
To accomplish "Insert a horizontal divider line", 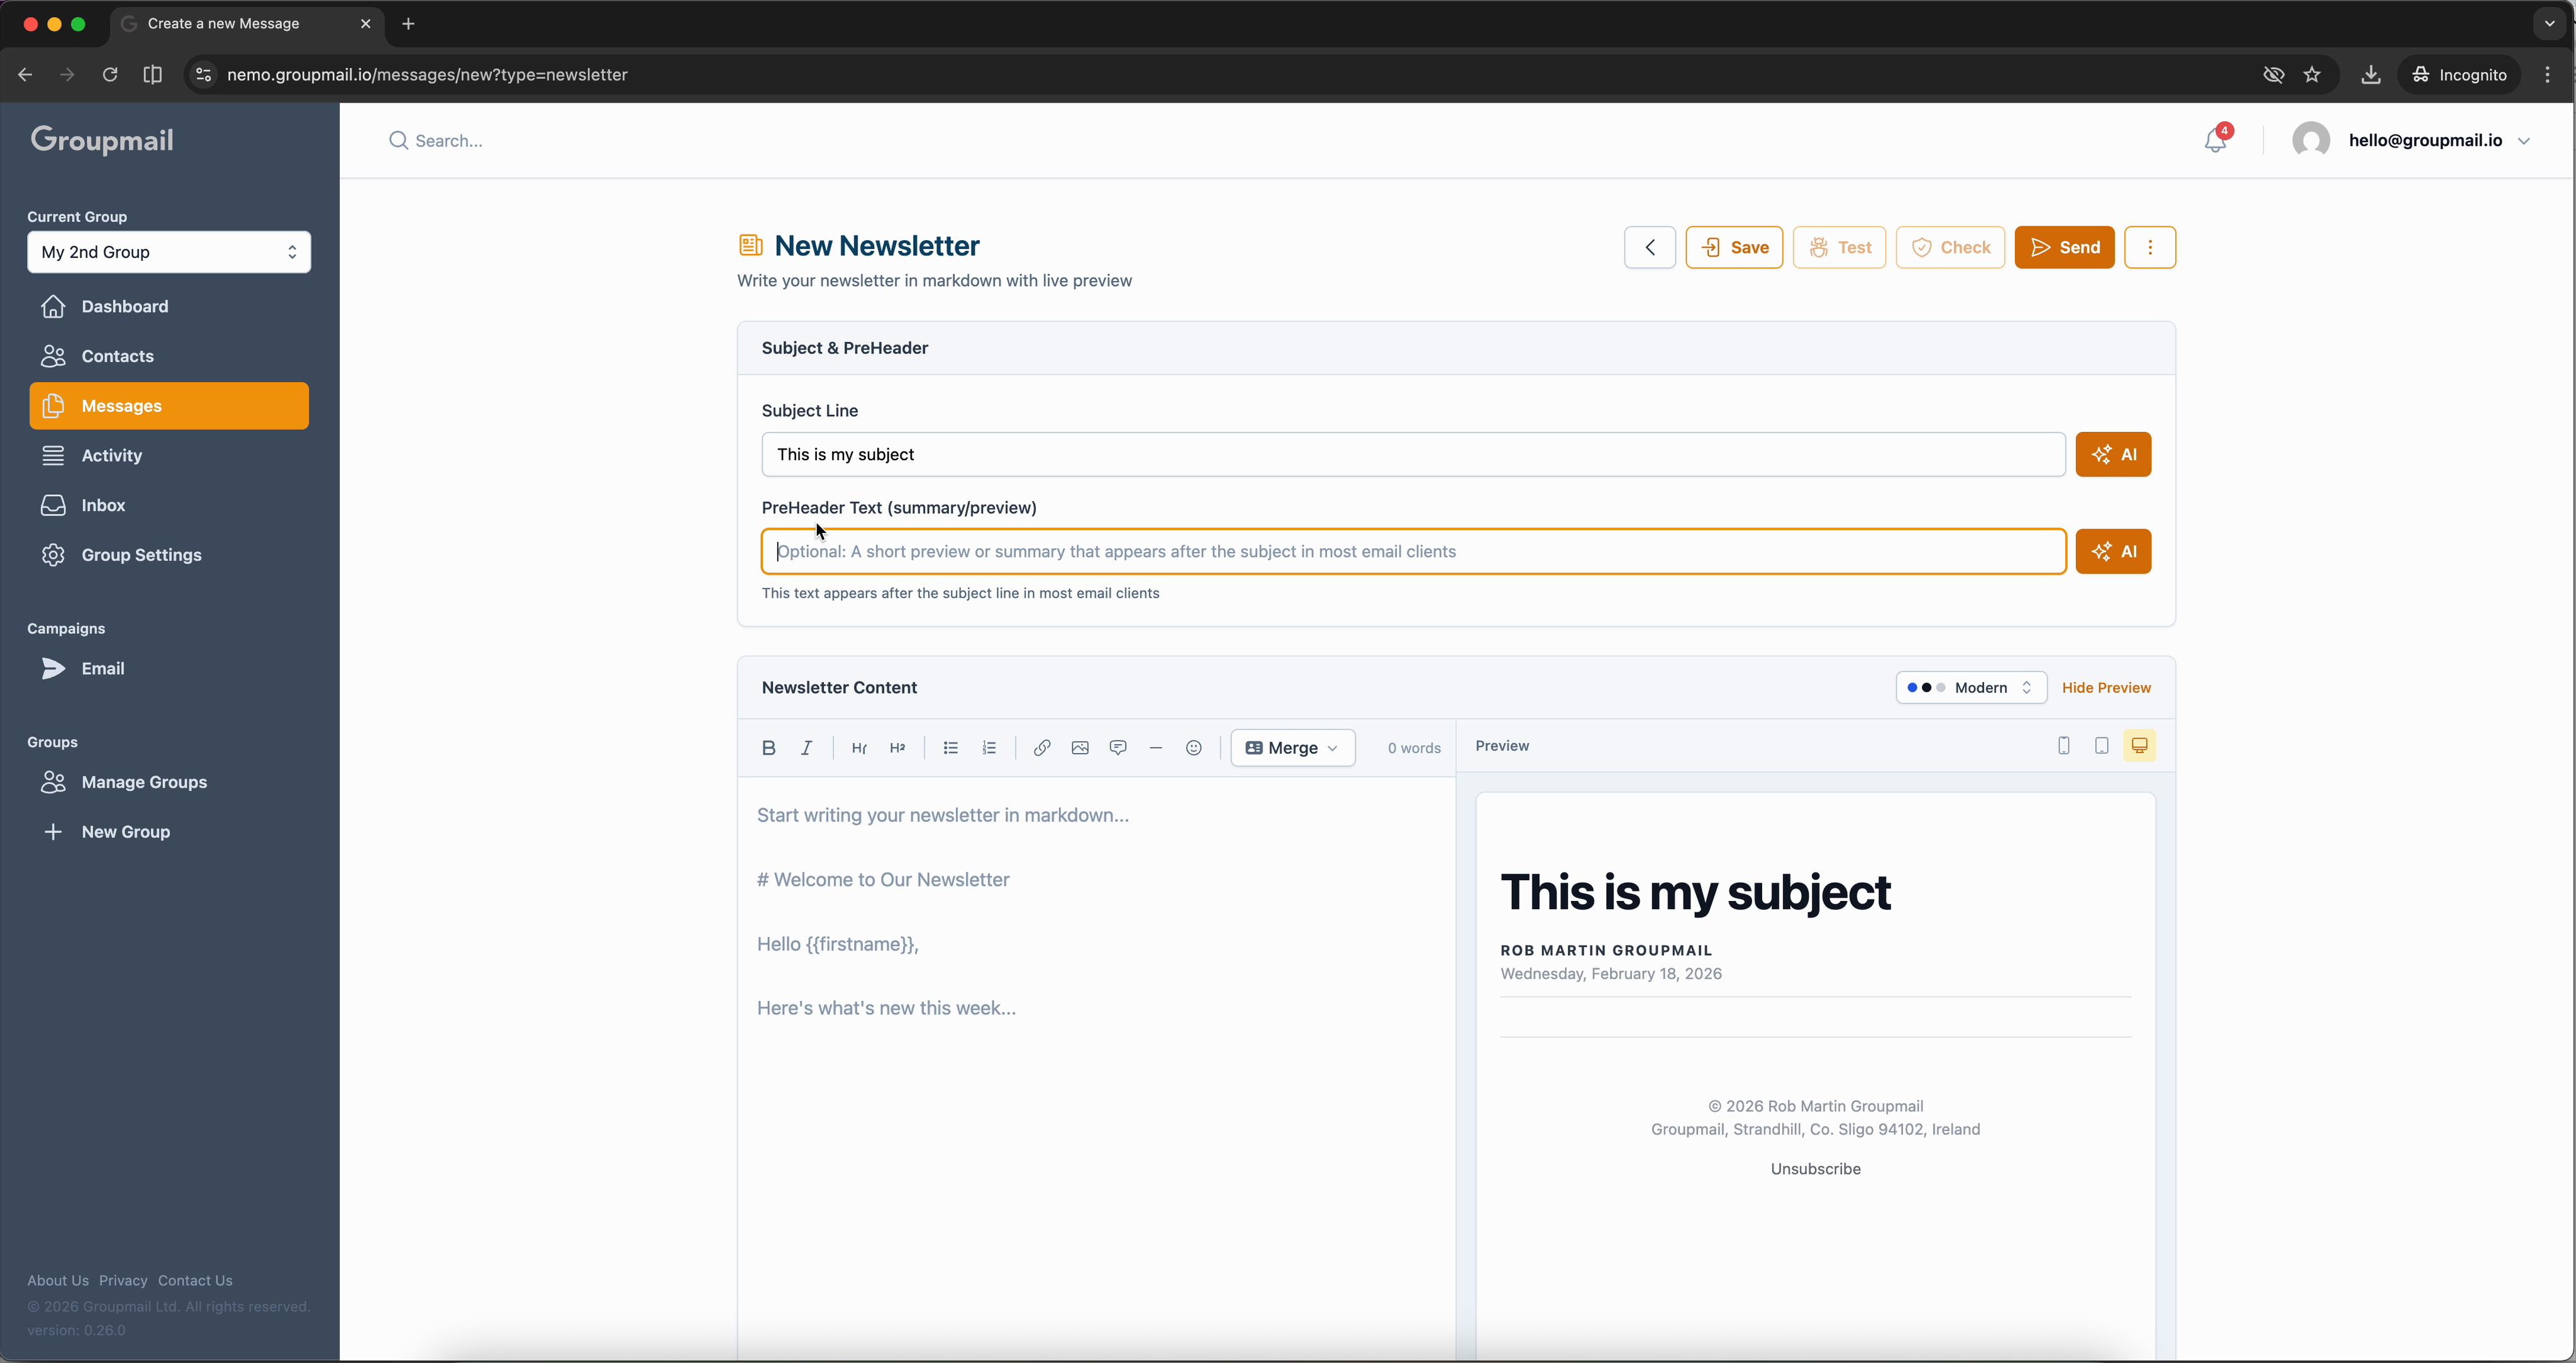I will (1155, 747).
